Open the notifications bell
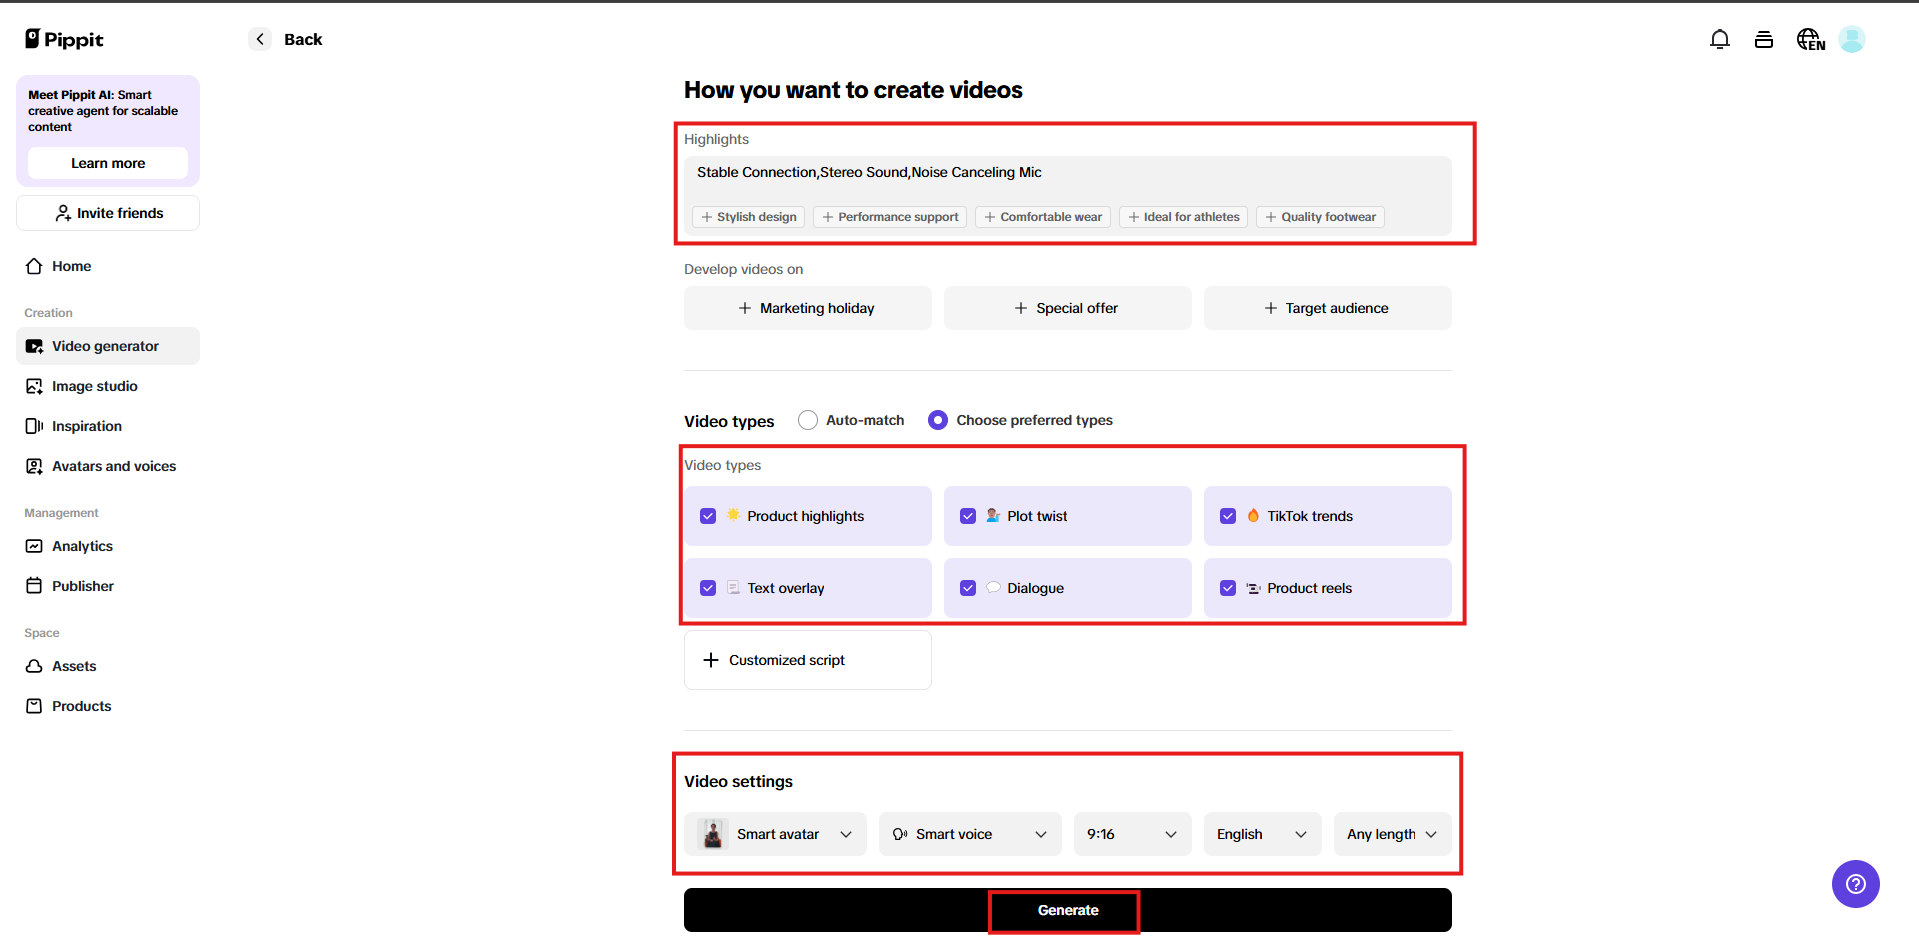The height and width of the screenshot is (943, 1919). pyautogui.click(x=1719, y=39)
